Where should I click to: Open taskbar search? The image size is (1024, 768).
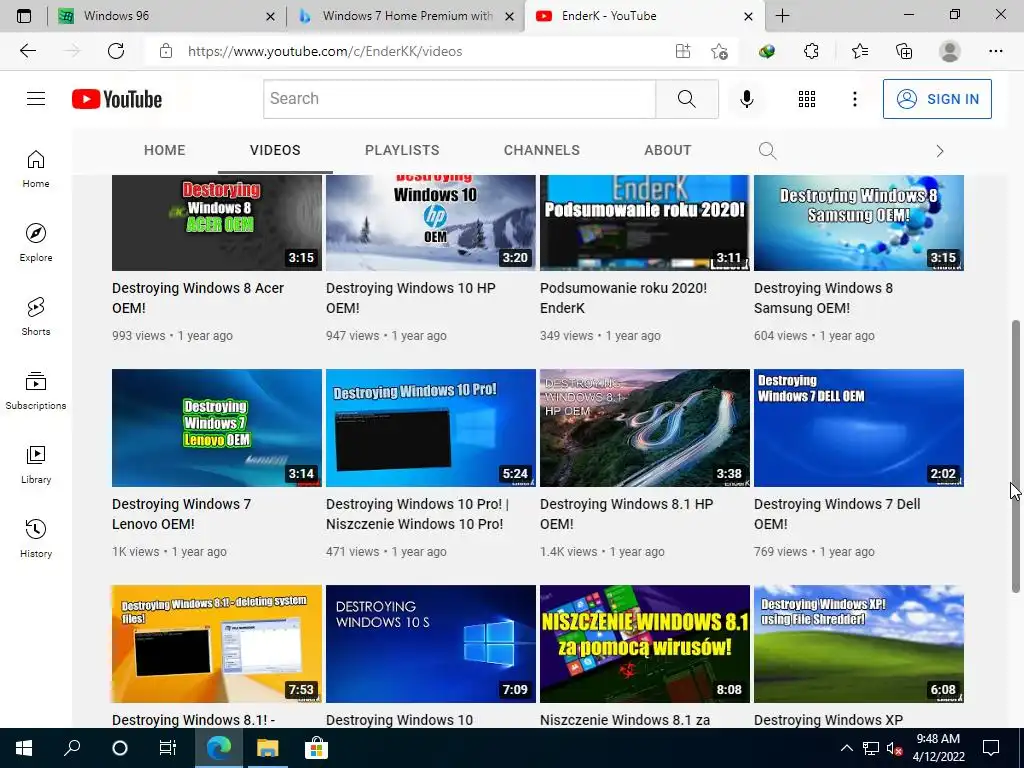pos(72,748)
